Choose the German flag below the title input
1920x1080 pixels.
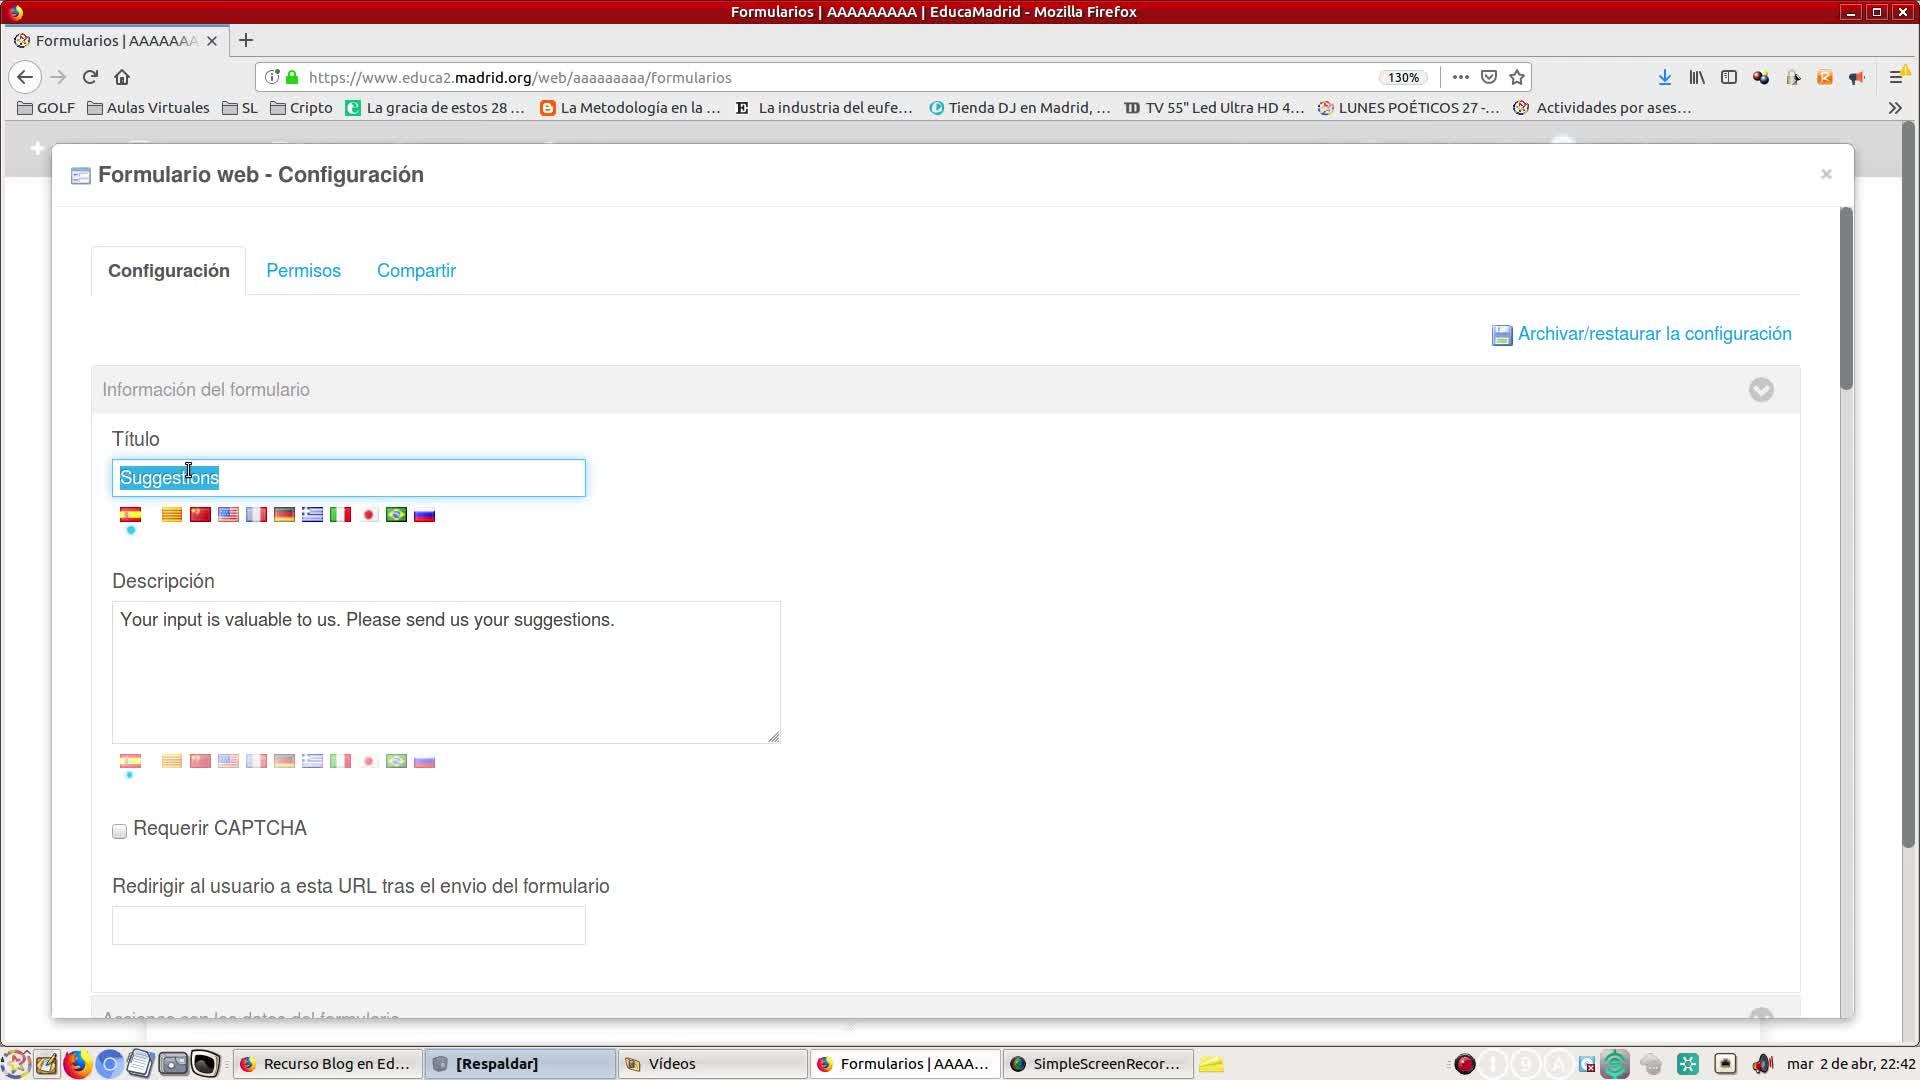[x=284, y=515]
